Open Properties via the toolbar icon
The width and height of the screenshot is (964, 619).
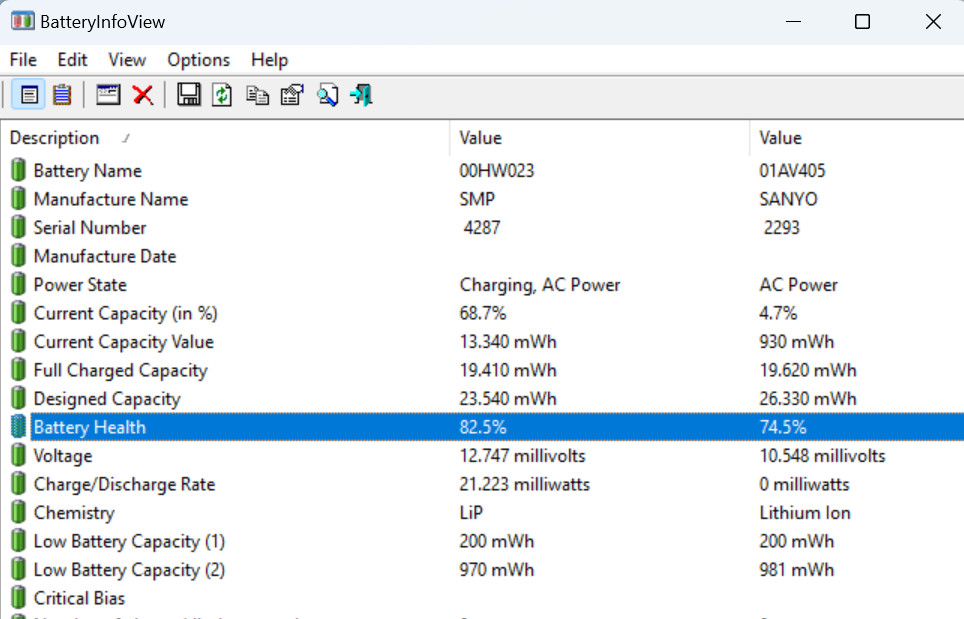[292, 95]
